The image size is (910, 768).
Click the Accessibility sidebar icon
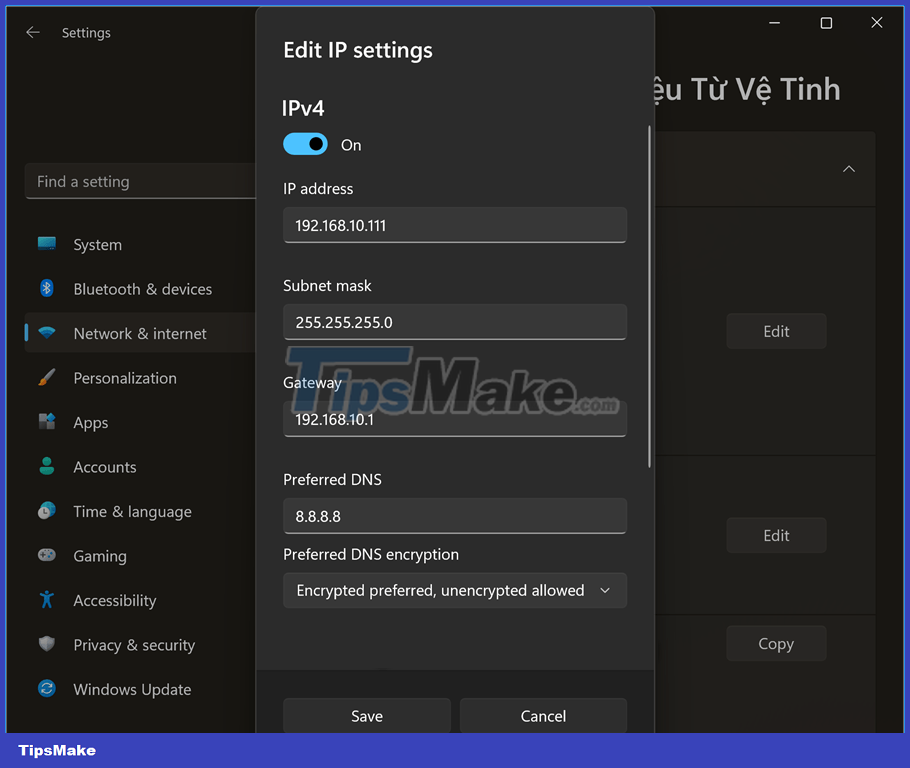click(x=46, y=600)
